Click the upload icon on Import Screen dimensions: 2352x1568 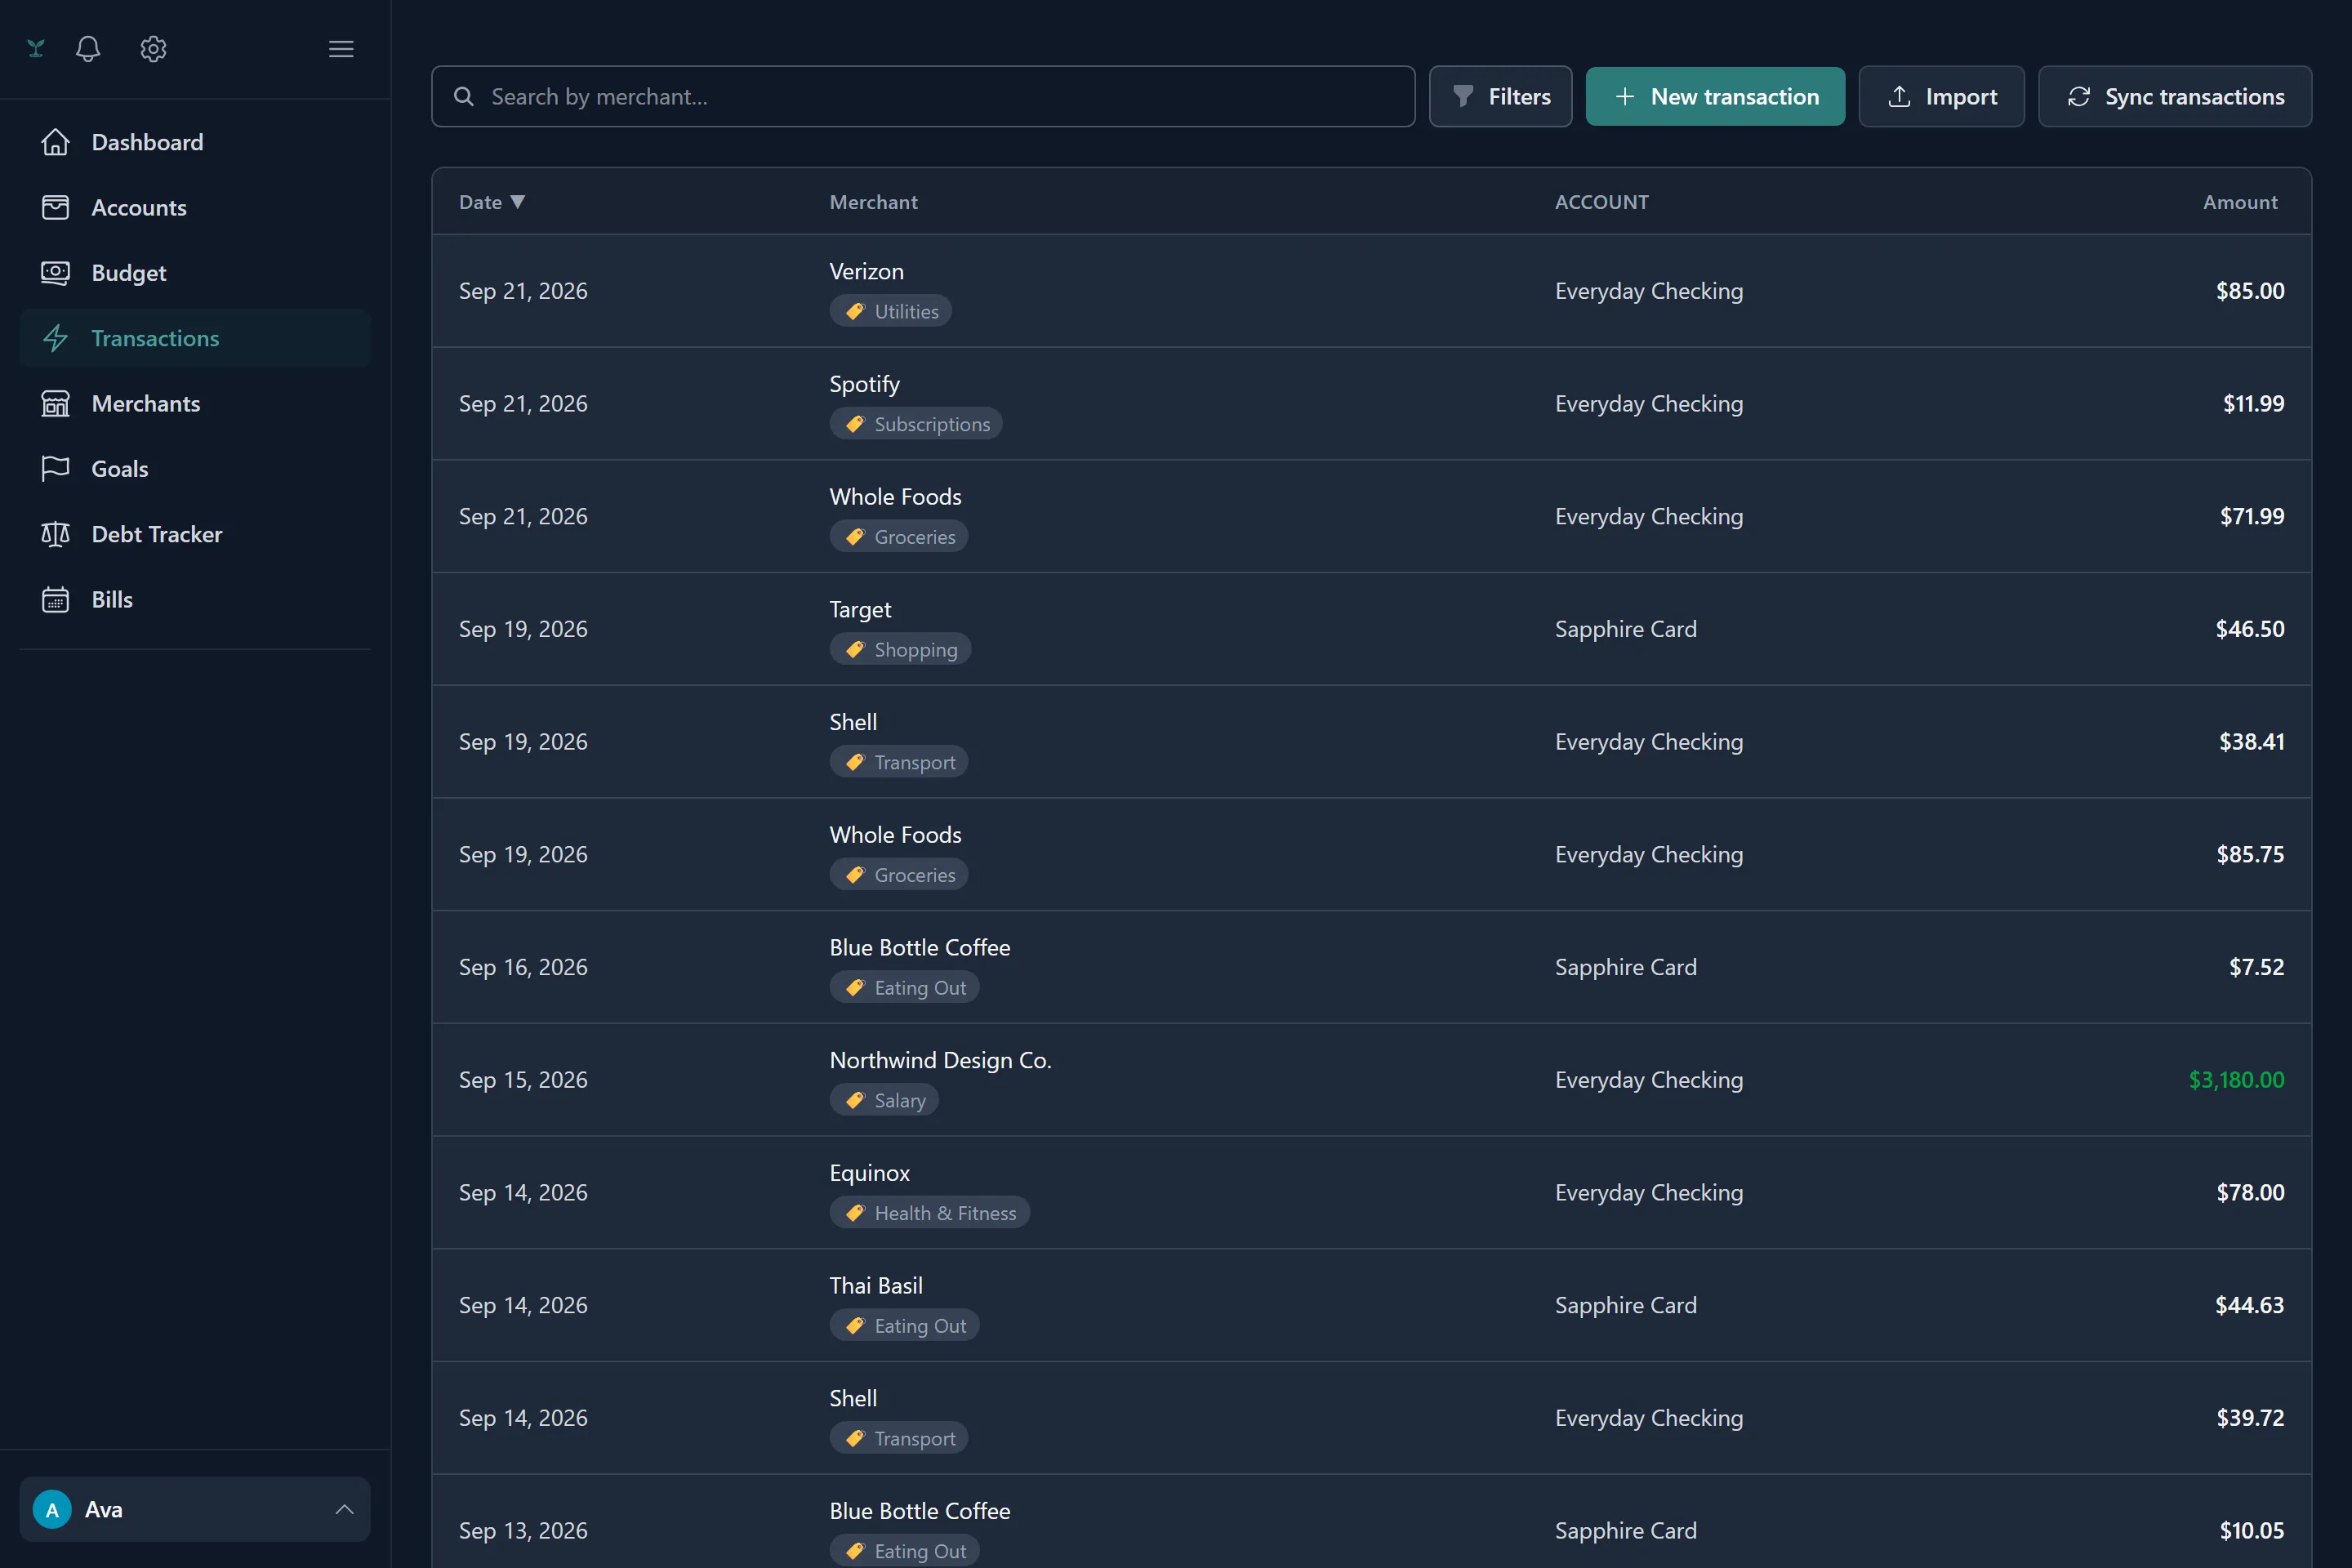click(x=1899, y=96)
